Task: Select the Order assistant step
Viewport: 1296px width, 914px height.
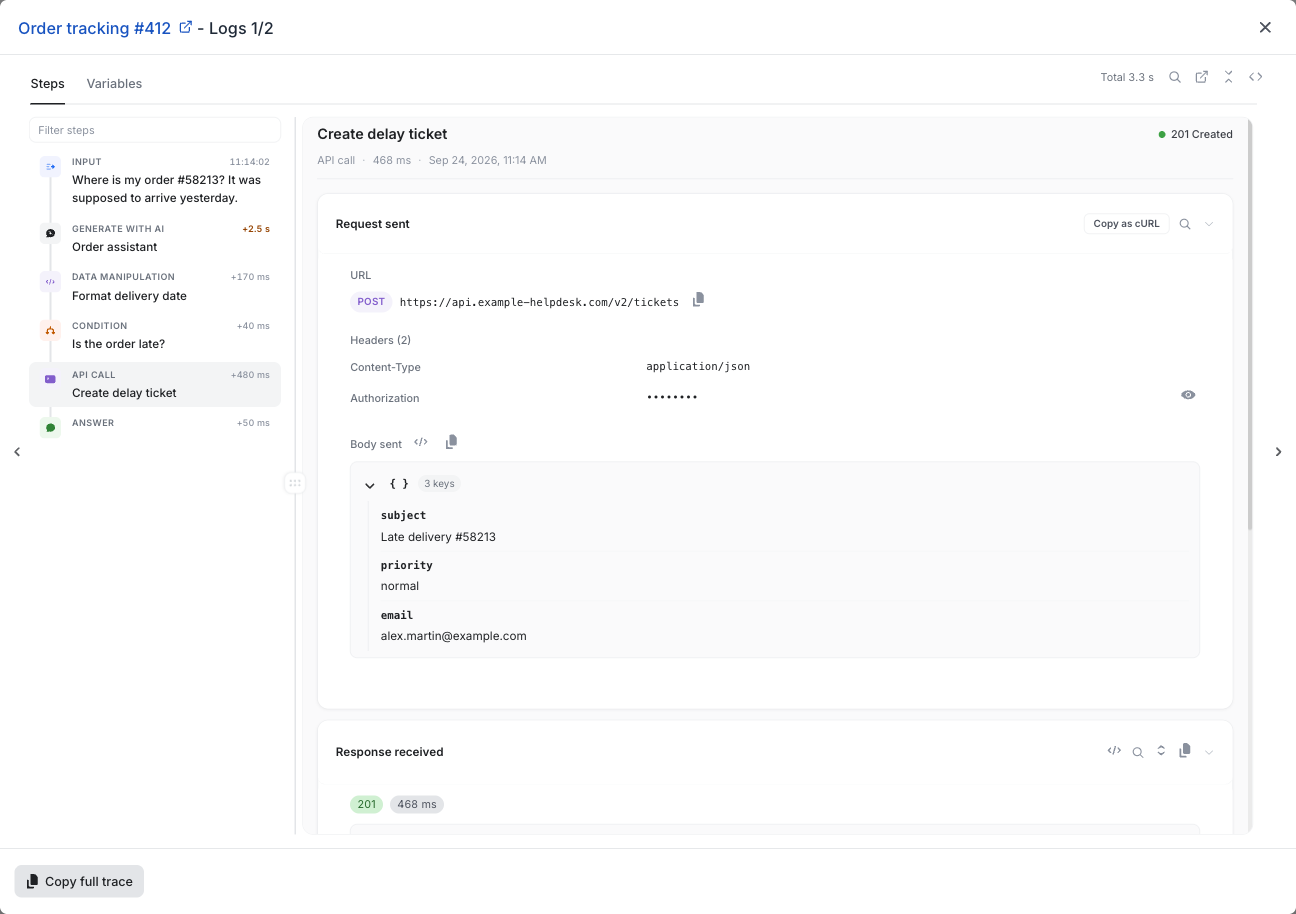Action: [x=155, y=238]
